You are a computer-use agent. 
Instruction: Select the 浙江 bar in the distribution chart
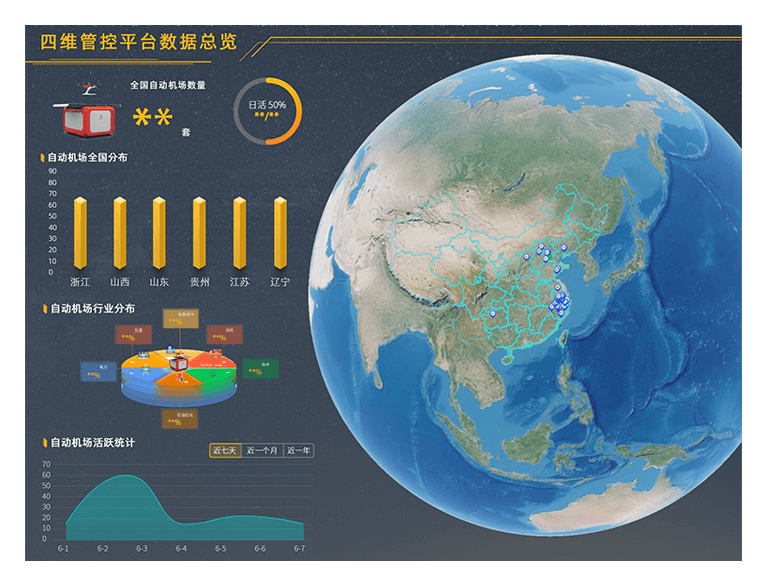click(x=80, y=233)
